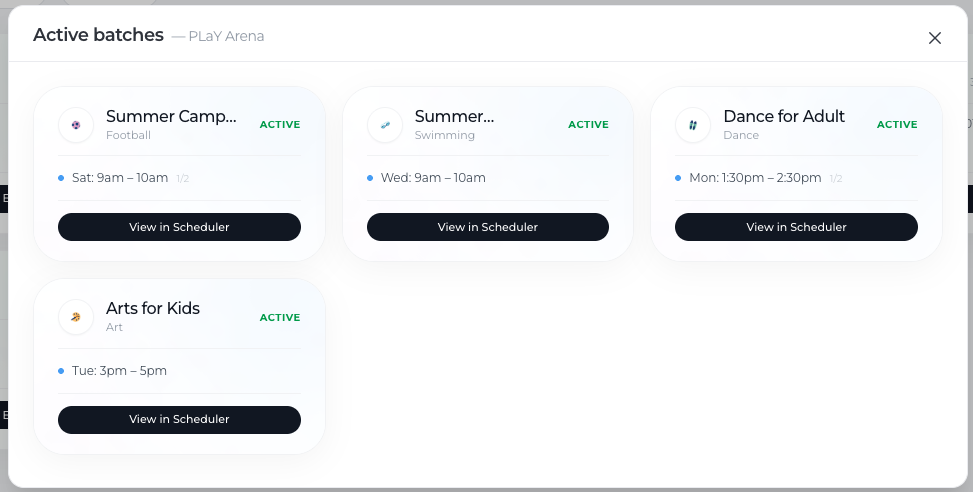Viewport: 973px width, 492px height.
Task: Click the Wed 9am – 10am schedule slot
Action: point(433,178)
